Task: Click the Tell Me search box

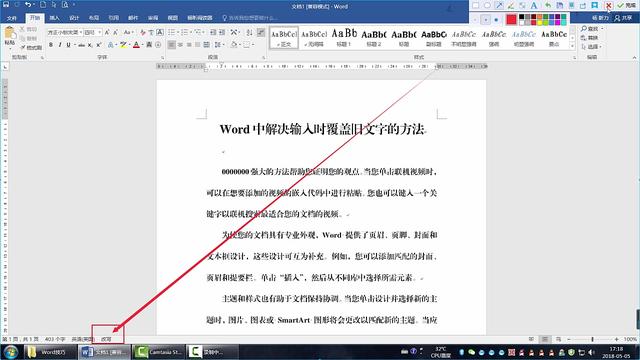Action: click(250, 18)
